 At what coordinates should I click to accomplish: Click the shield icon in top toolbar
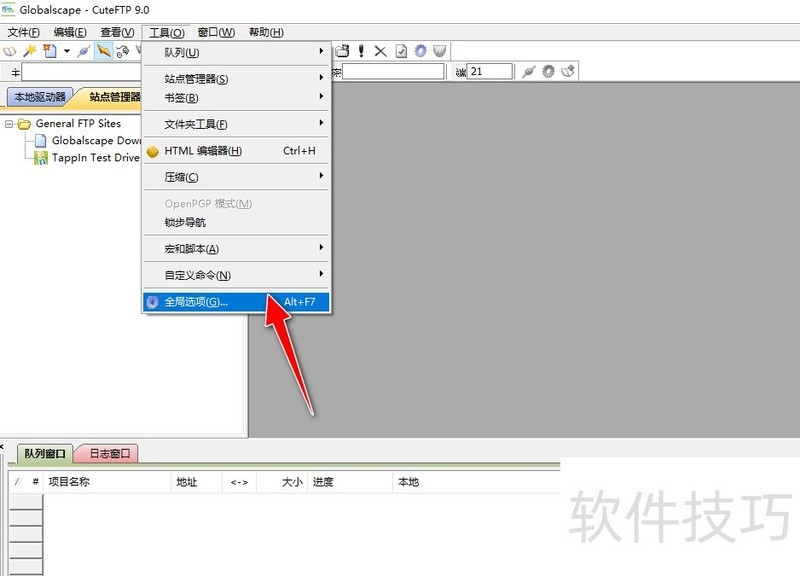click(x=440, y=51)
